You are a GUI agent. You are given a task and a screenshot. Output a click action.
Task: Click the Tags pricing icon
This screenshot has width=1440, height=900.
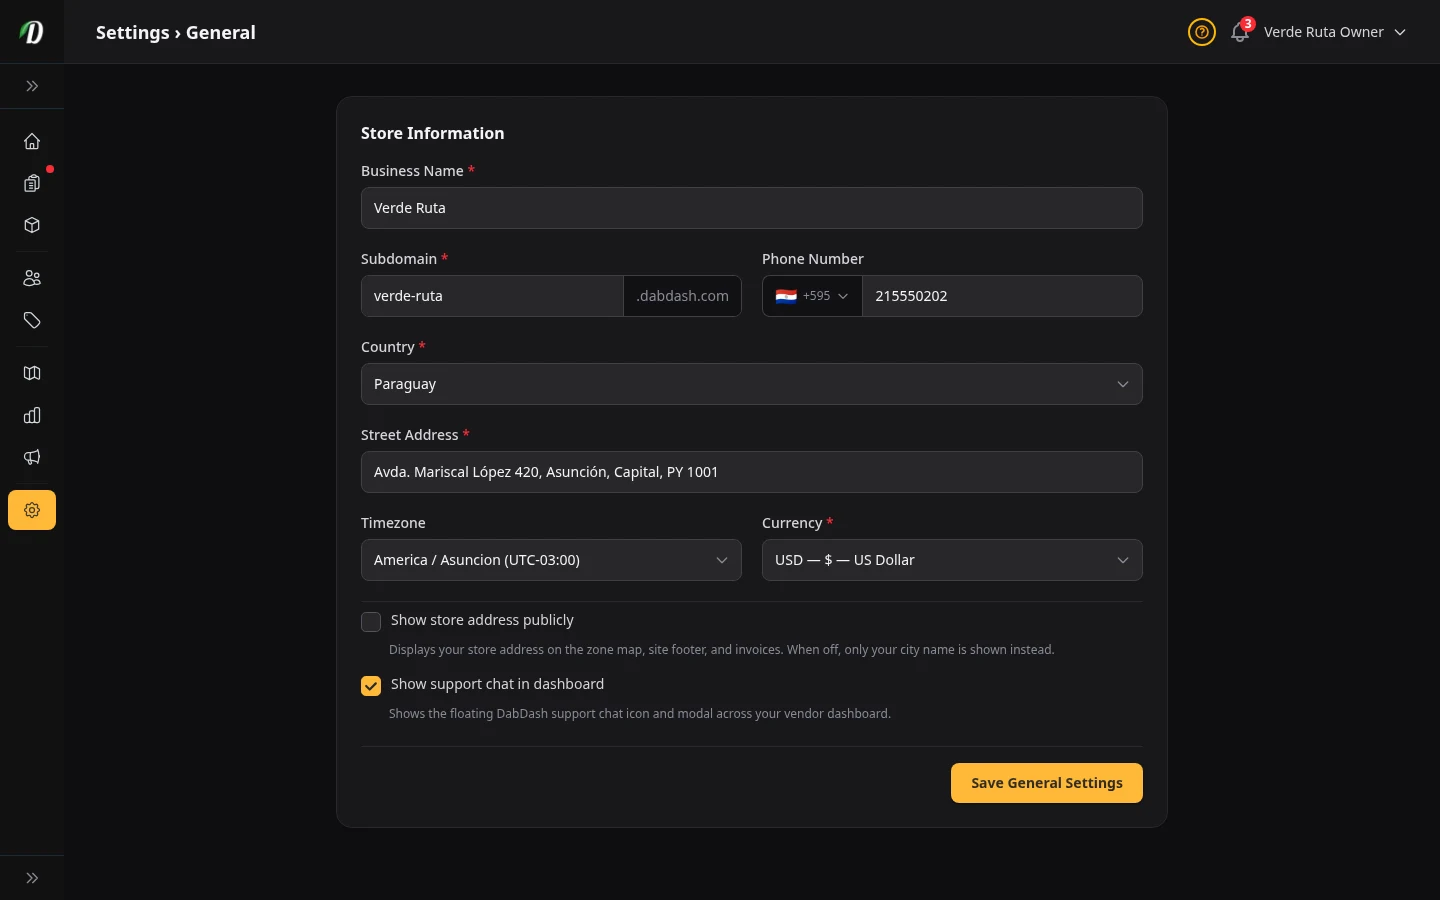point(32,321)
